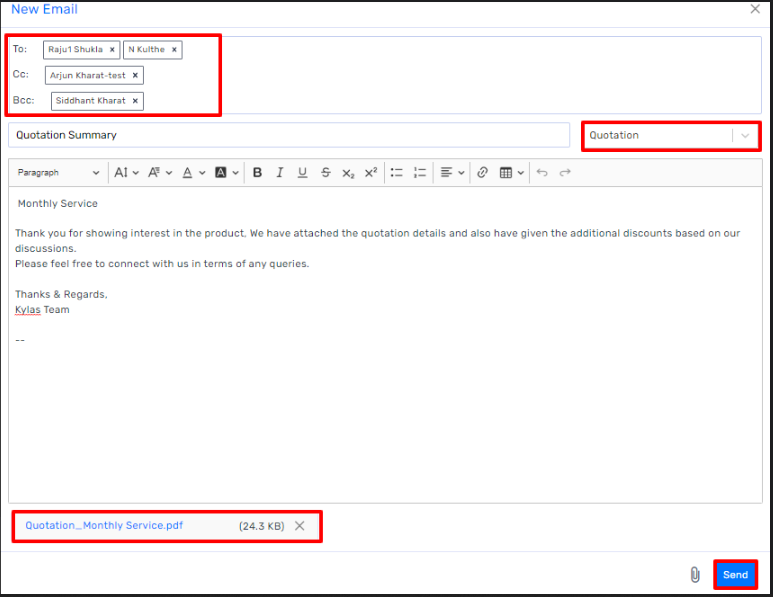Click the Quotation Summary subject field

(x=288, y=135)
